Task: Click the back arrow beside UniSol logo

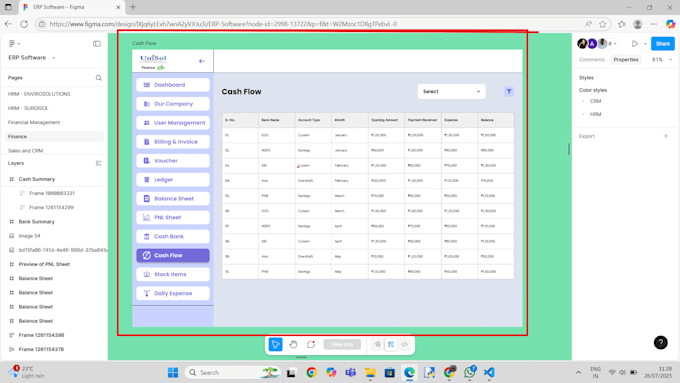Action: pos(202,61)
